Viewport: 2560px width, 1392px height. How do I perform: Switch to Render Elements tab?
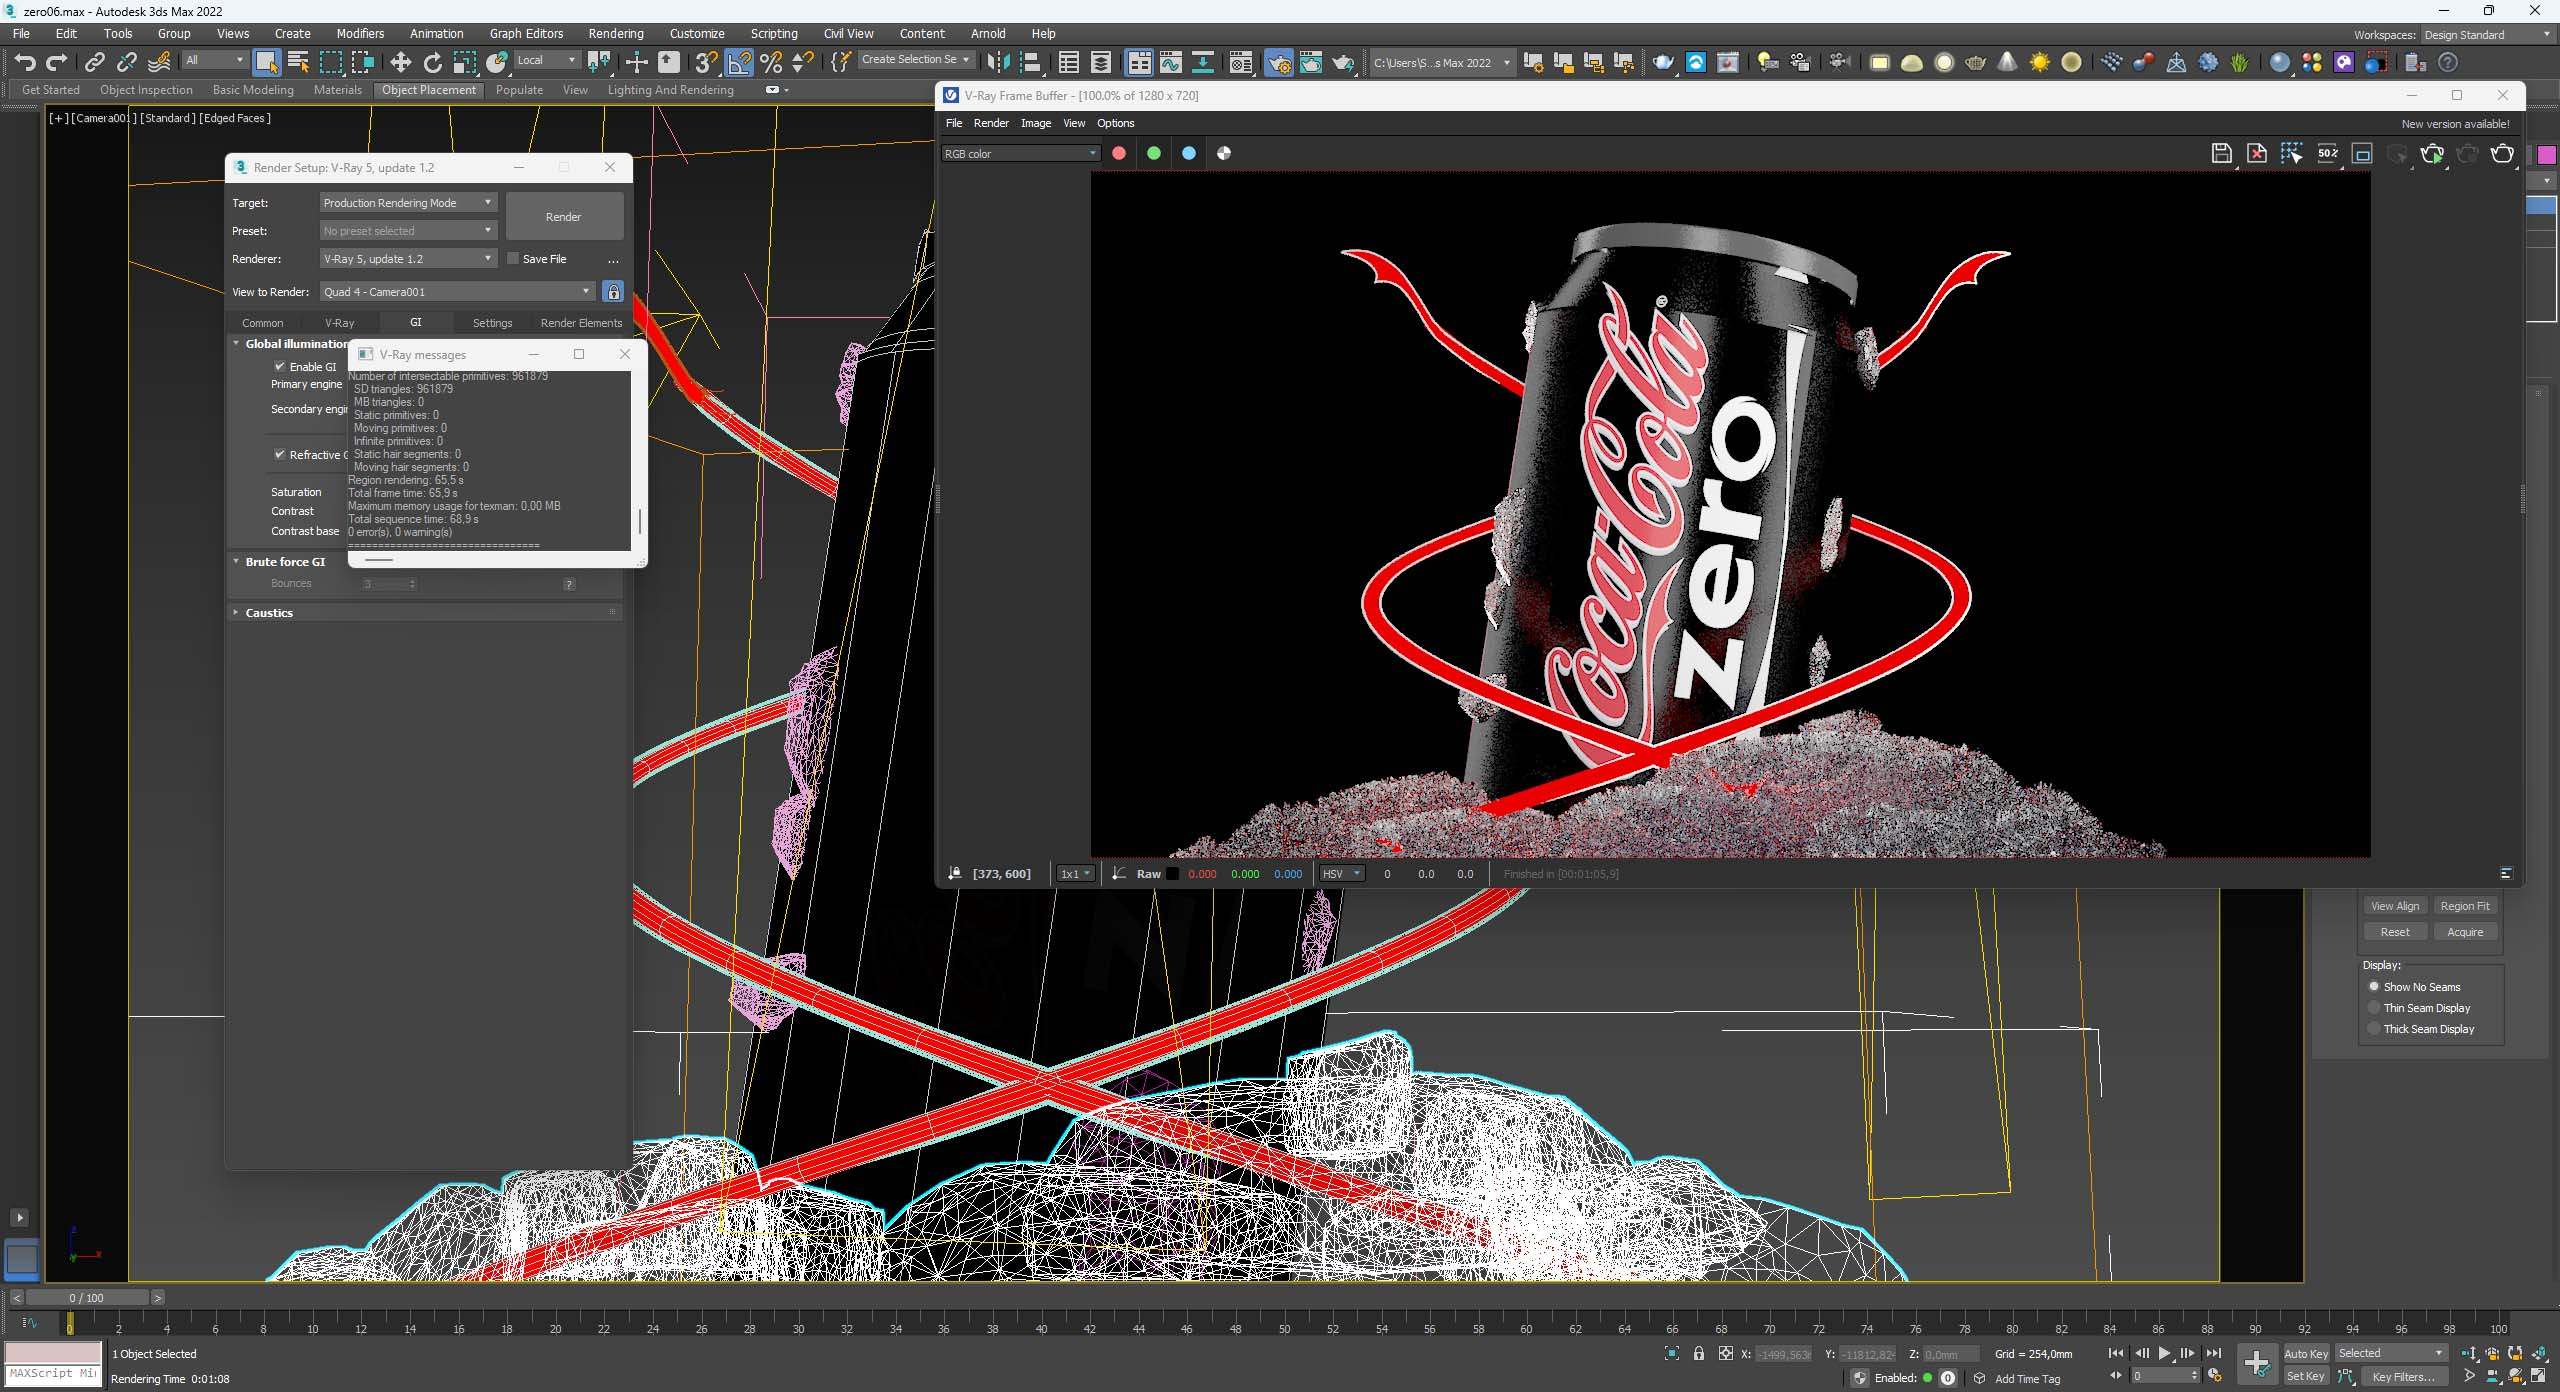(x=581, y=322)
